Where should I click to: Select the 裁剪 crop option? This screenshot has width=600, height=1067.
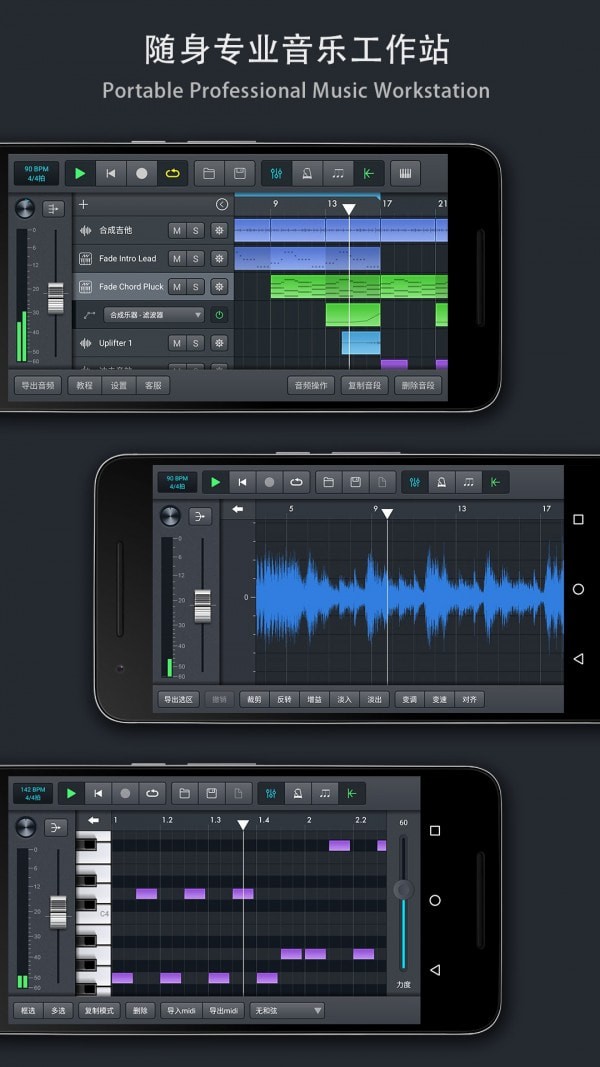(254, 699)
